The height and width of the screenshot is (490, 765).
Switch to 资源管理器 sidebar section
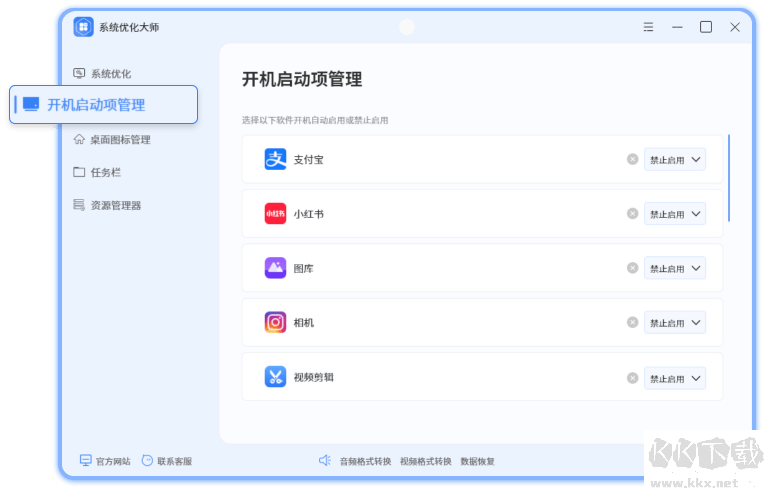click(107, 205)
